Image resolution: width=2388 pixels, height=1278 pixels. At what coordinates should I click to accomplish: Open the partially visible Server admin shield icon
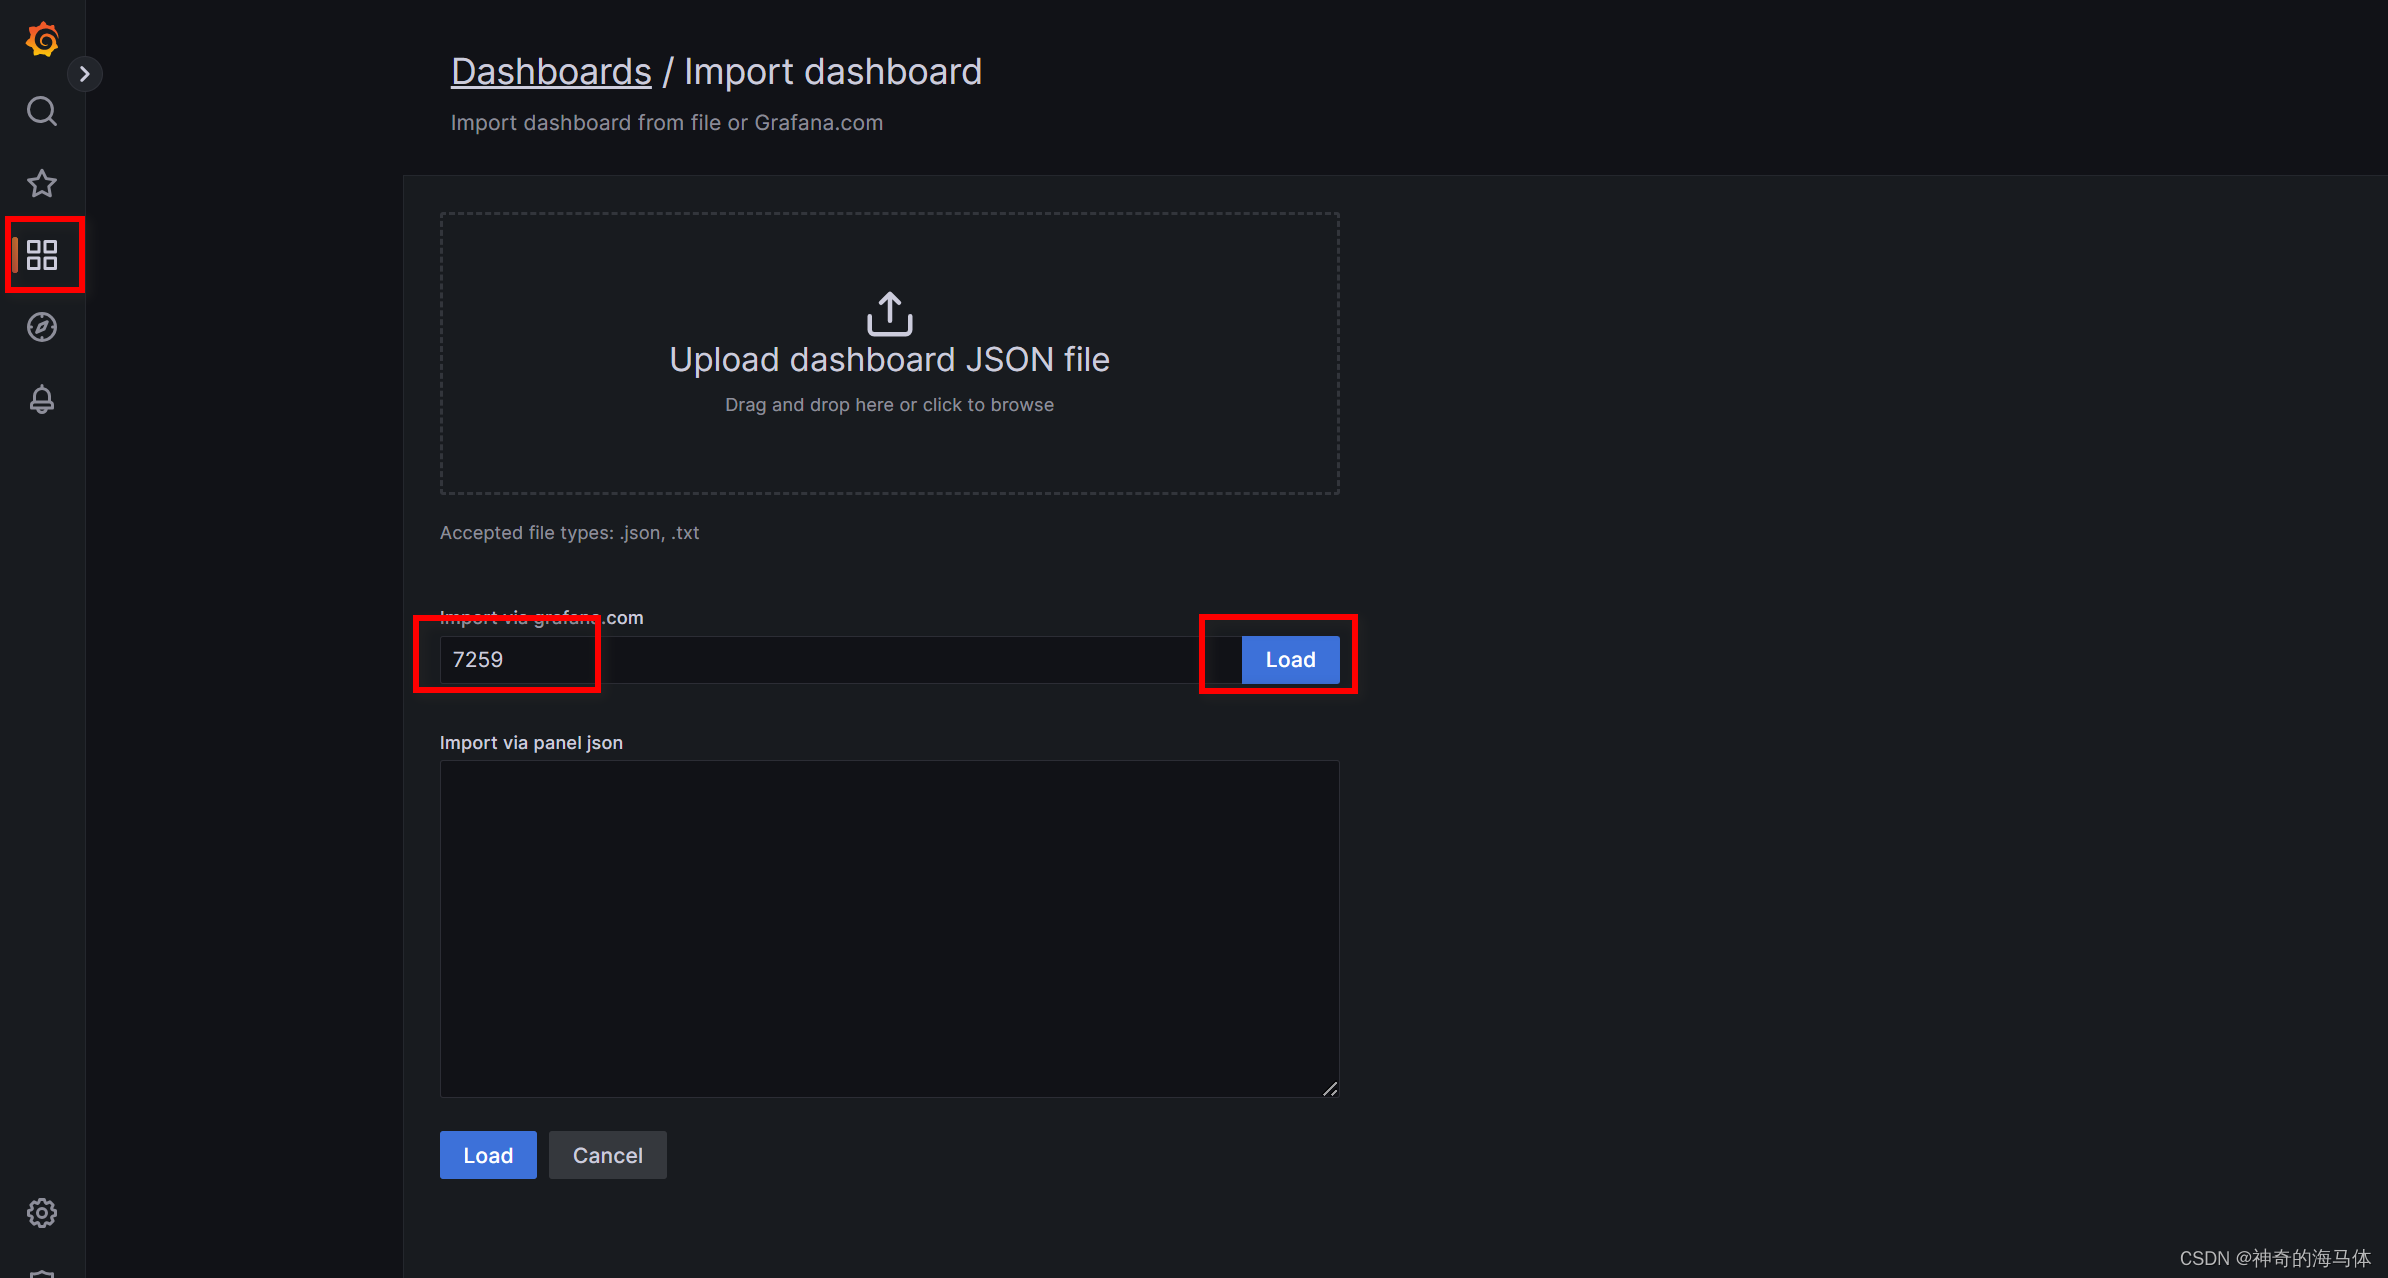(42, 1272)
